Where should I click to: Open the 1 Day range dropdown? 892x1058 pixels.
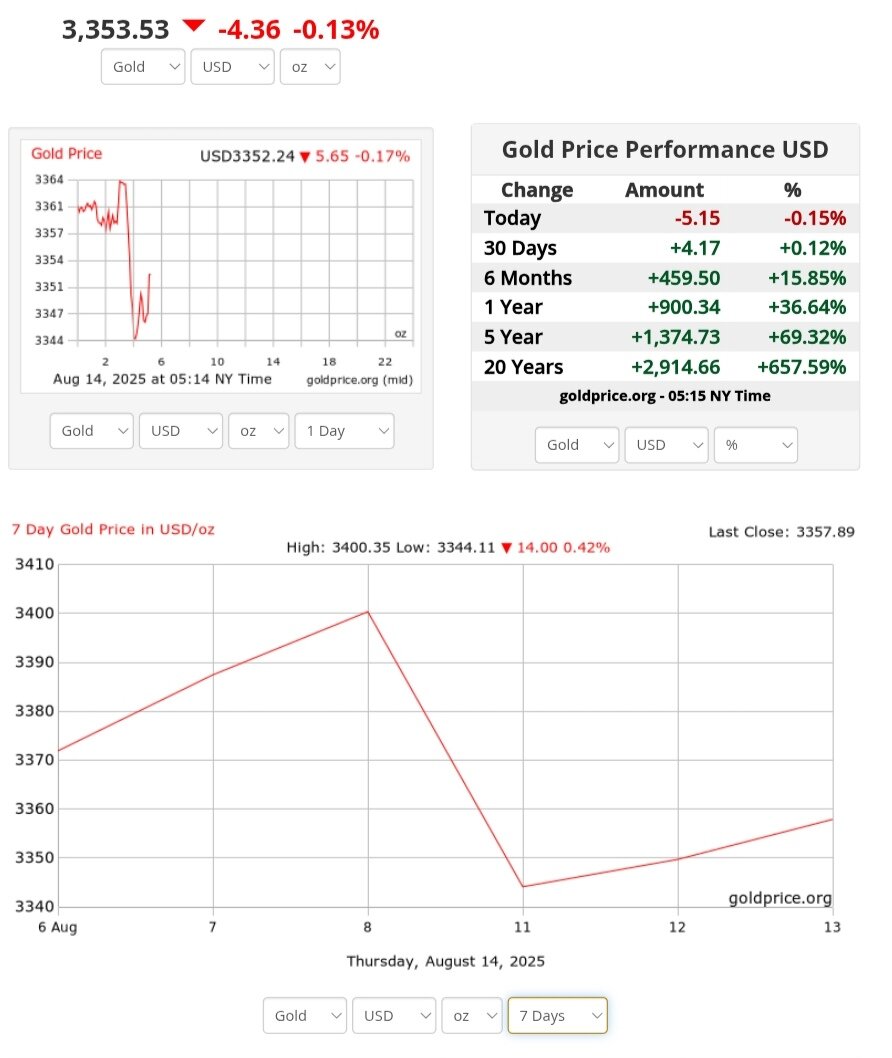tap(344, 431)
